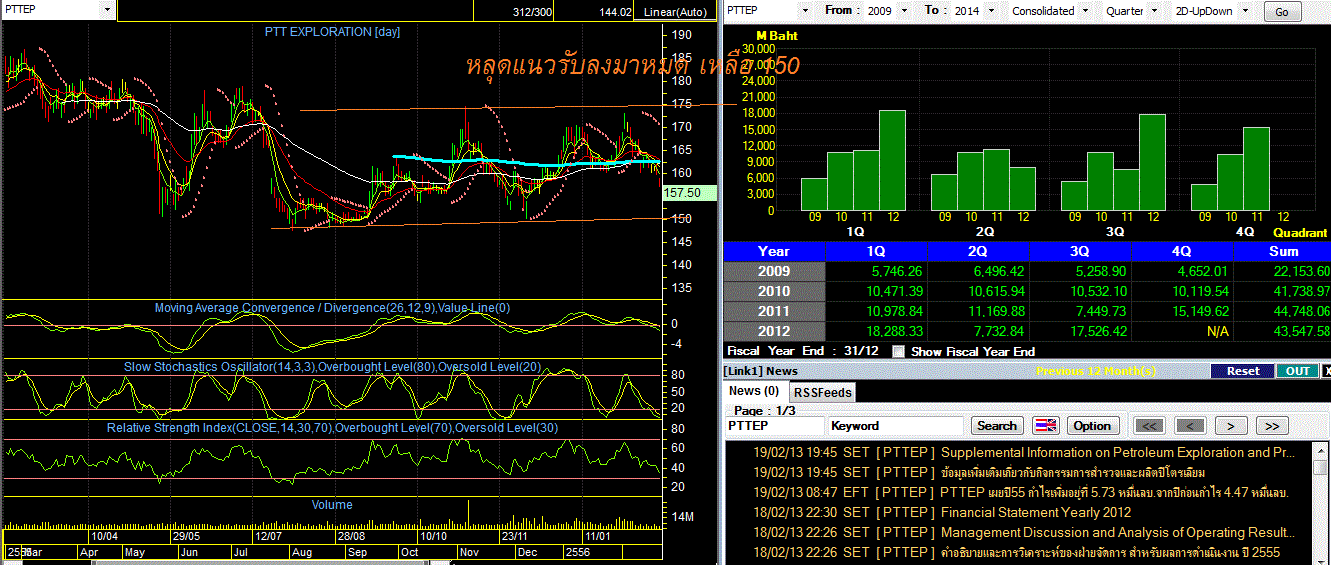The image size is (1331, 565).
Task: Open news 'Management Discussion and Analysis of Operating Result'
Action: click(x=1118, y=532)
